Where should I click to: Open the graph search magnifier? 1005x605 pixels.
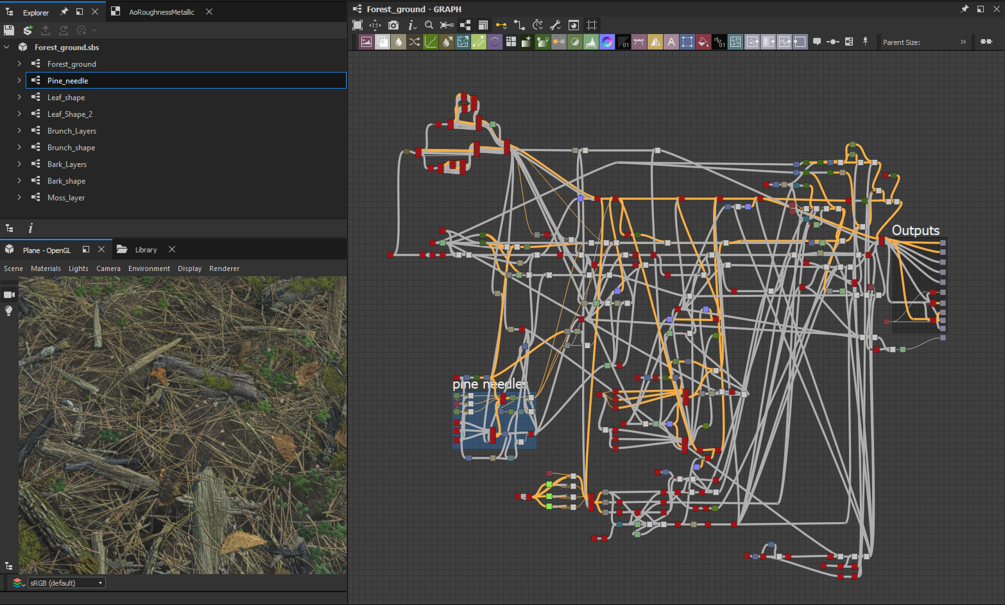coord(429,25)
